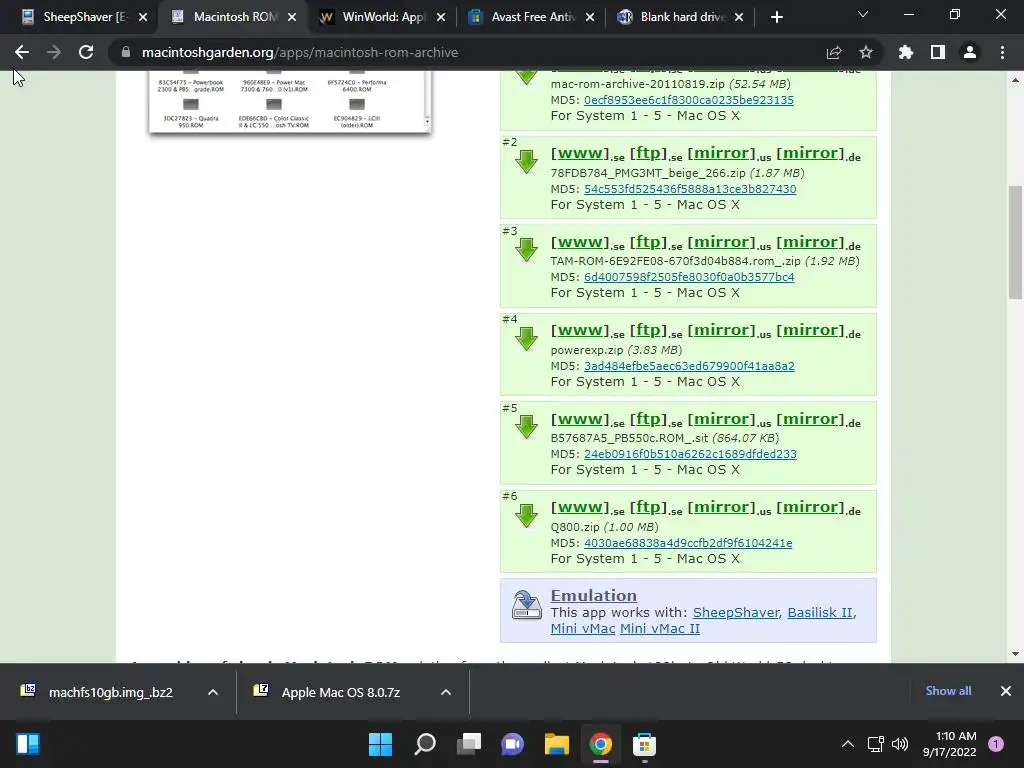The width and height of the screenshot is (1024, 768).
Task: Reload the current page
Action: pyautogui.click(x=86, y=52)
